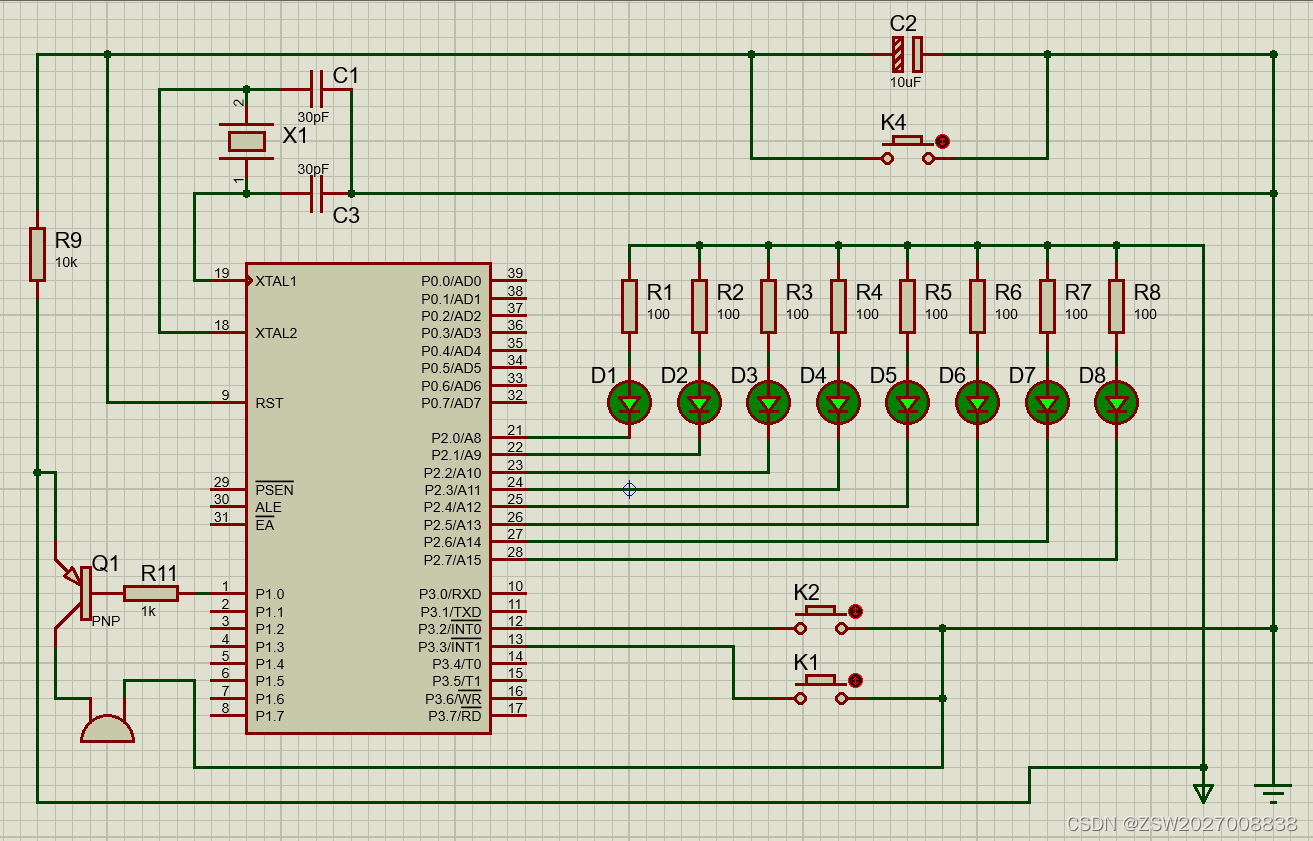1313x841 pixels.
Task: Click the 10uF value text
Action: coord(906,83)
